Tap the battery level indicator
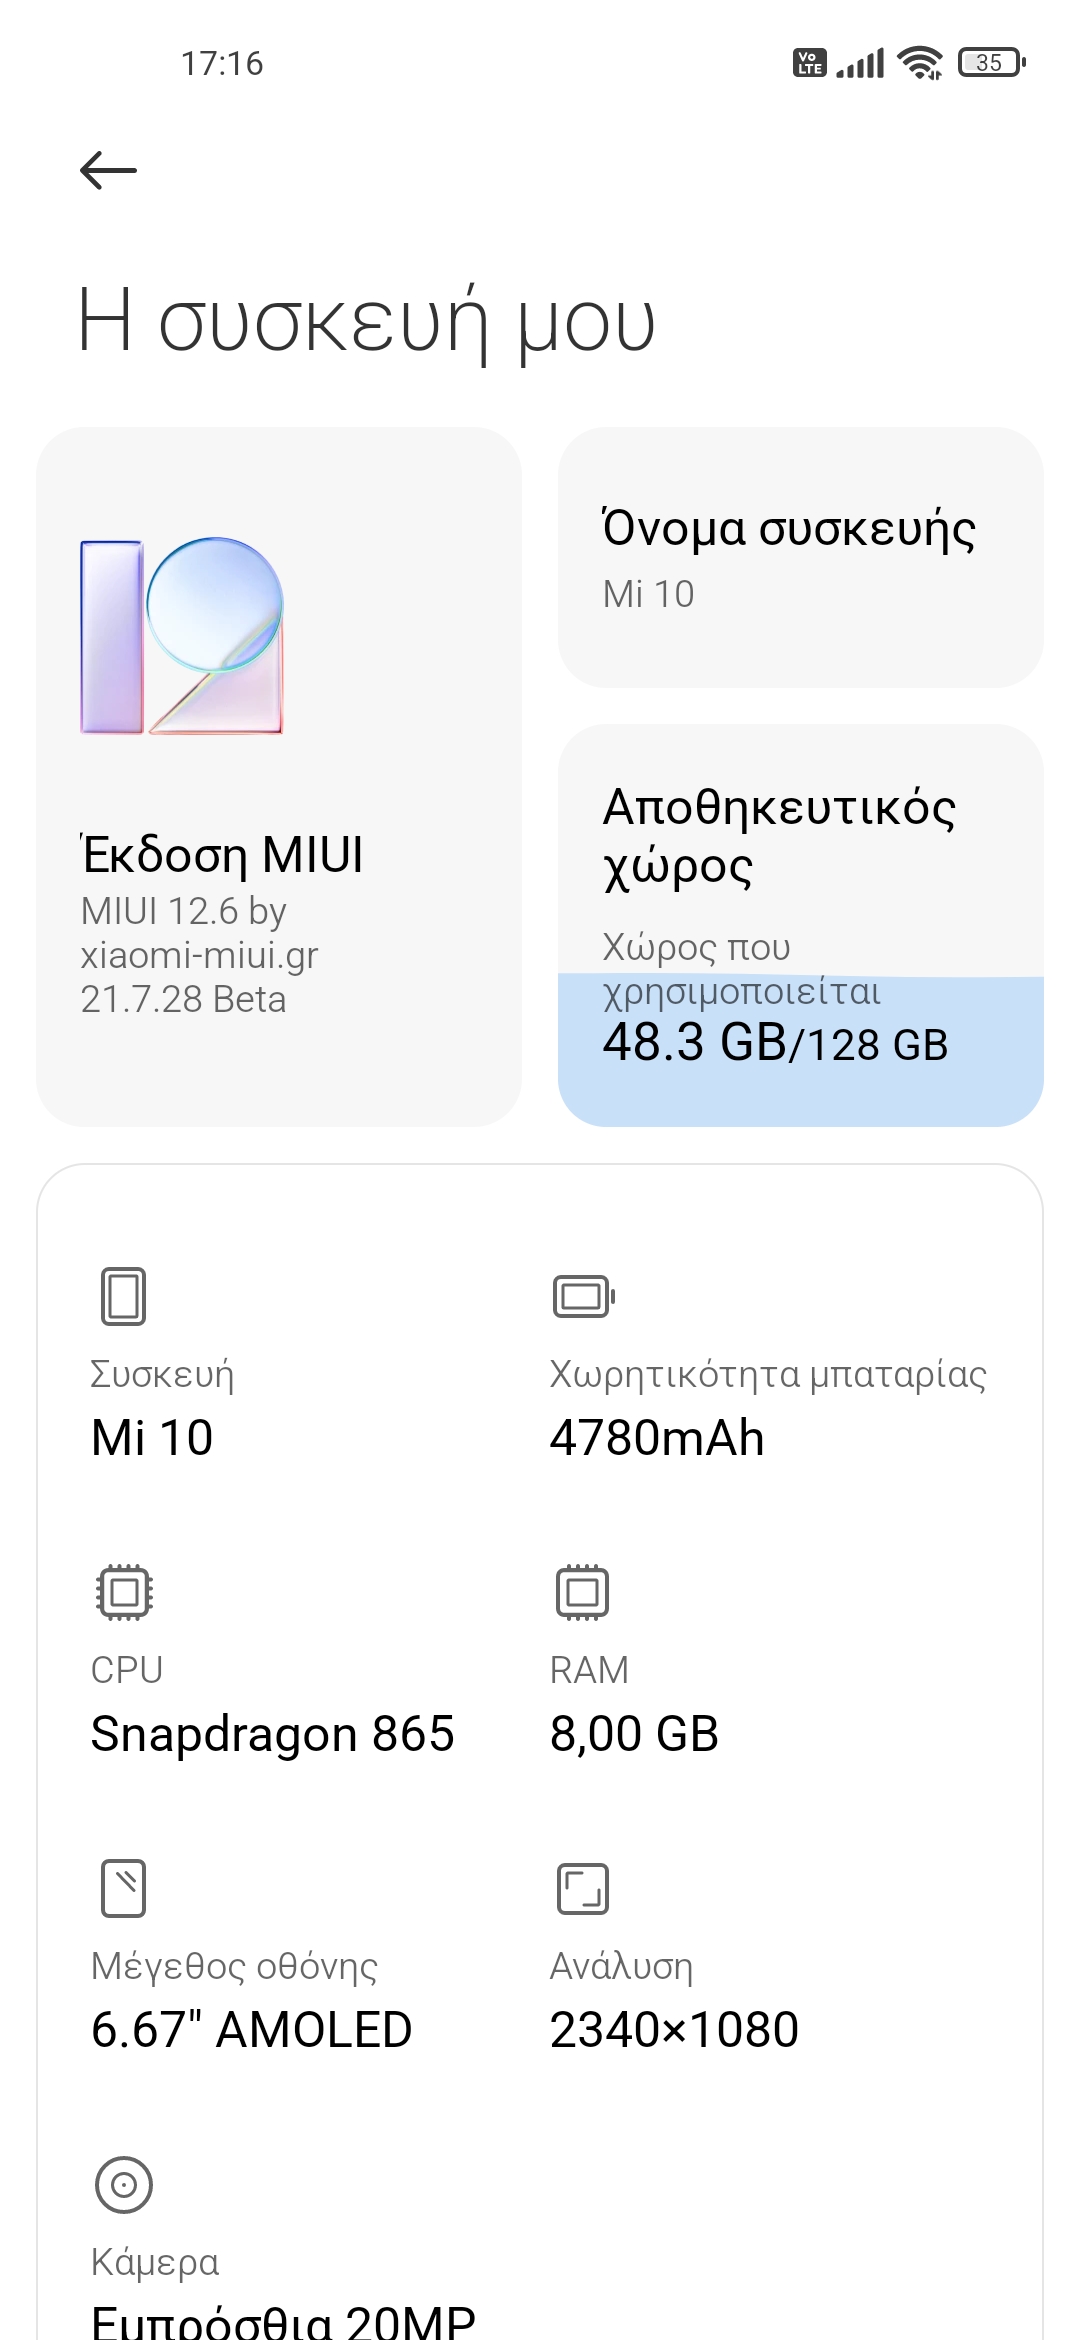The image size is (1080, 2340). point(991,63)
